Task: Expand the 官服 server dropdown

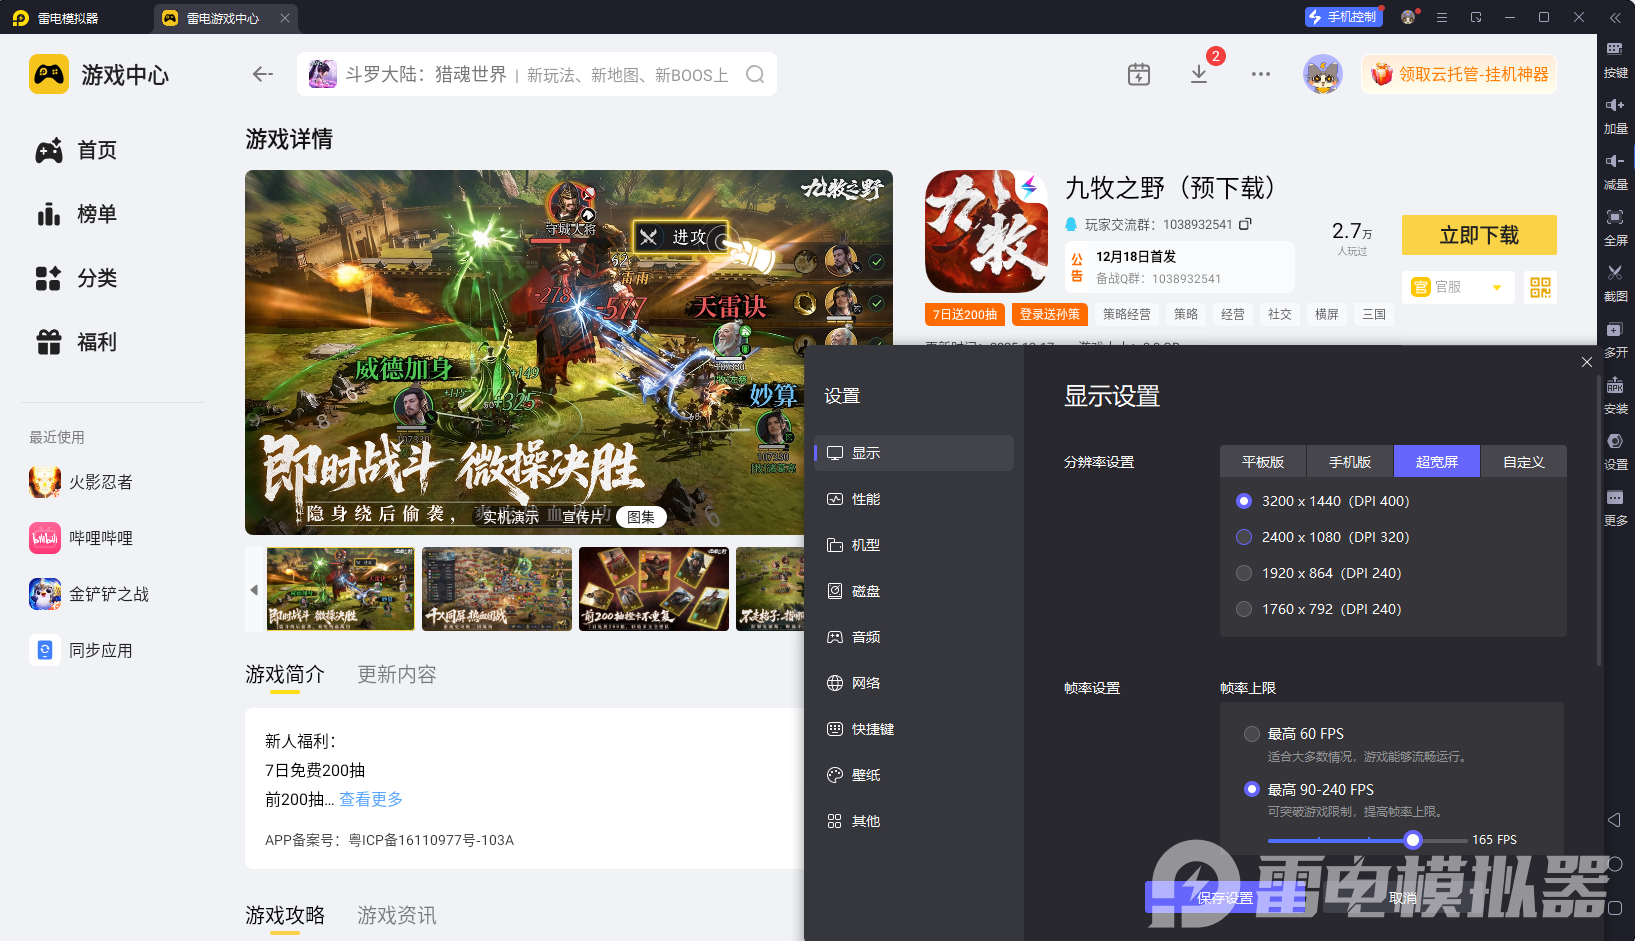Action: point(1496,288)
